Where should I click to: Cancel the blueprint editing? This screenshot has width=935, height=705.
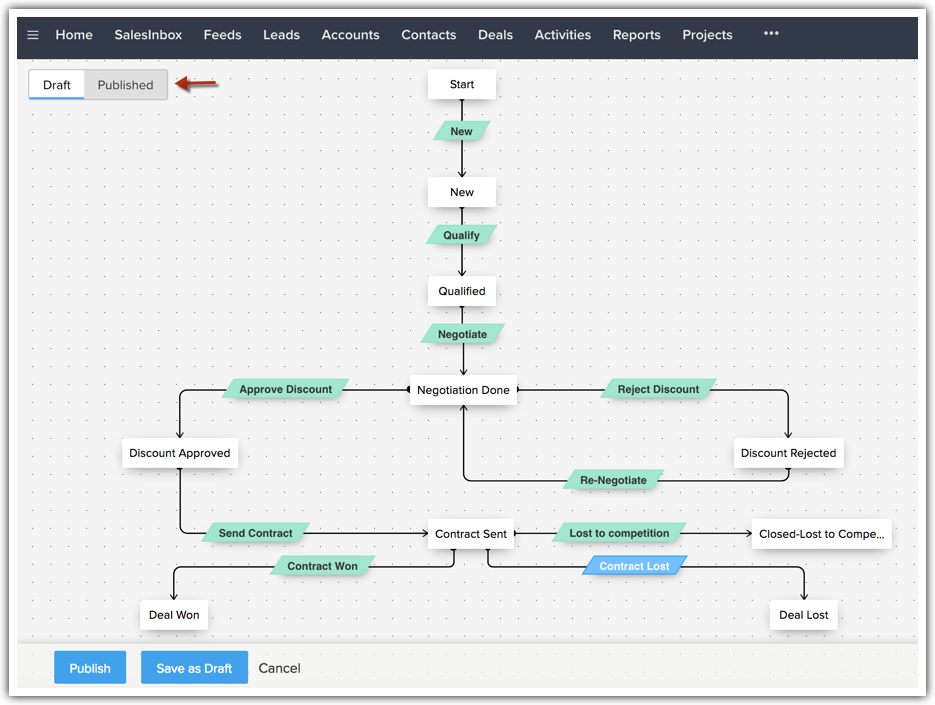279,668
